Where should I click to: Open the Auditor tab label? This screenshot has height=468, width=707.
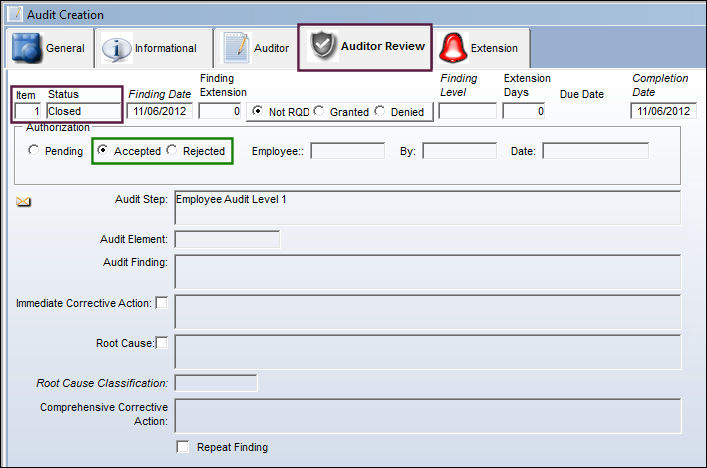point(271,48)
